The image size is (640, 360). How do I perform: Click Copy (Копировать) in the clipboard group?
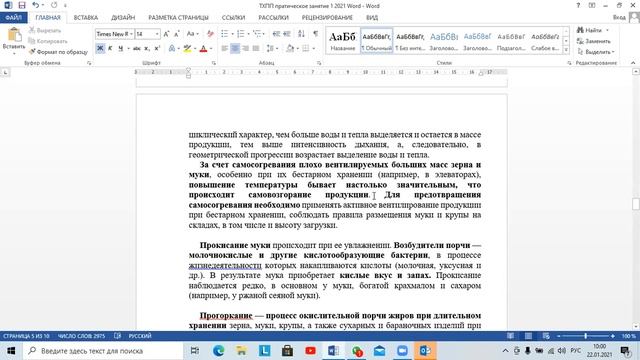click(48, 41)
